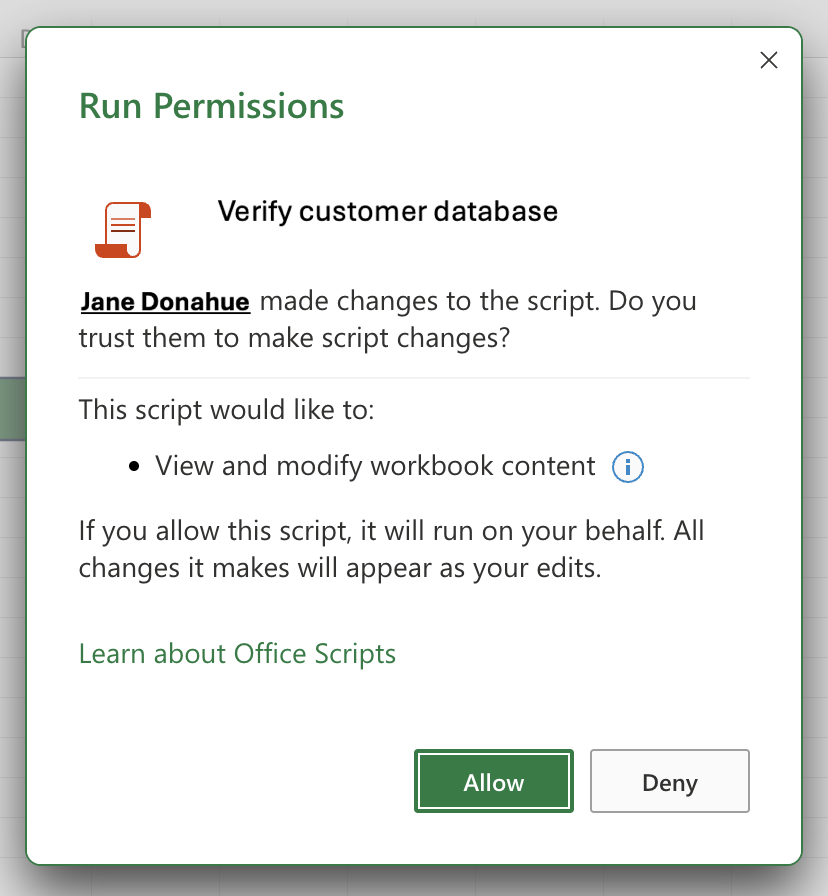Viewport: 828px width, 896px height.
Task: Dismiss the Run Permissions dialog
Action: coord(768,60)
